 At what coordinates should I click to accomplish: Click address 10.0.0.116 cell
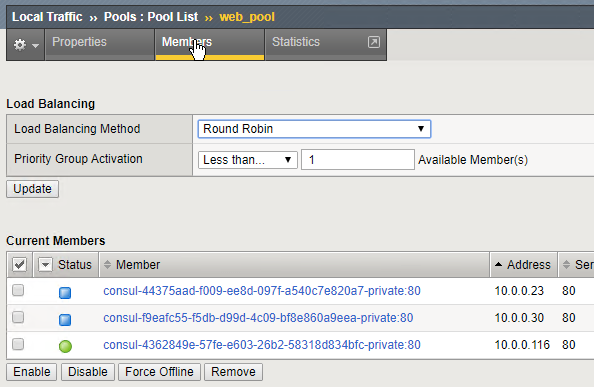pyautogui.click(x=522, y=345)
